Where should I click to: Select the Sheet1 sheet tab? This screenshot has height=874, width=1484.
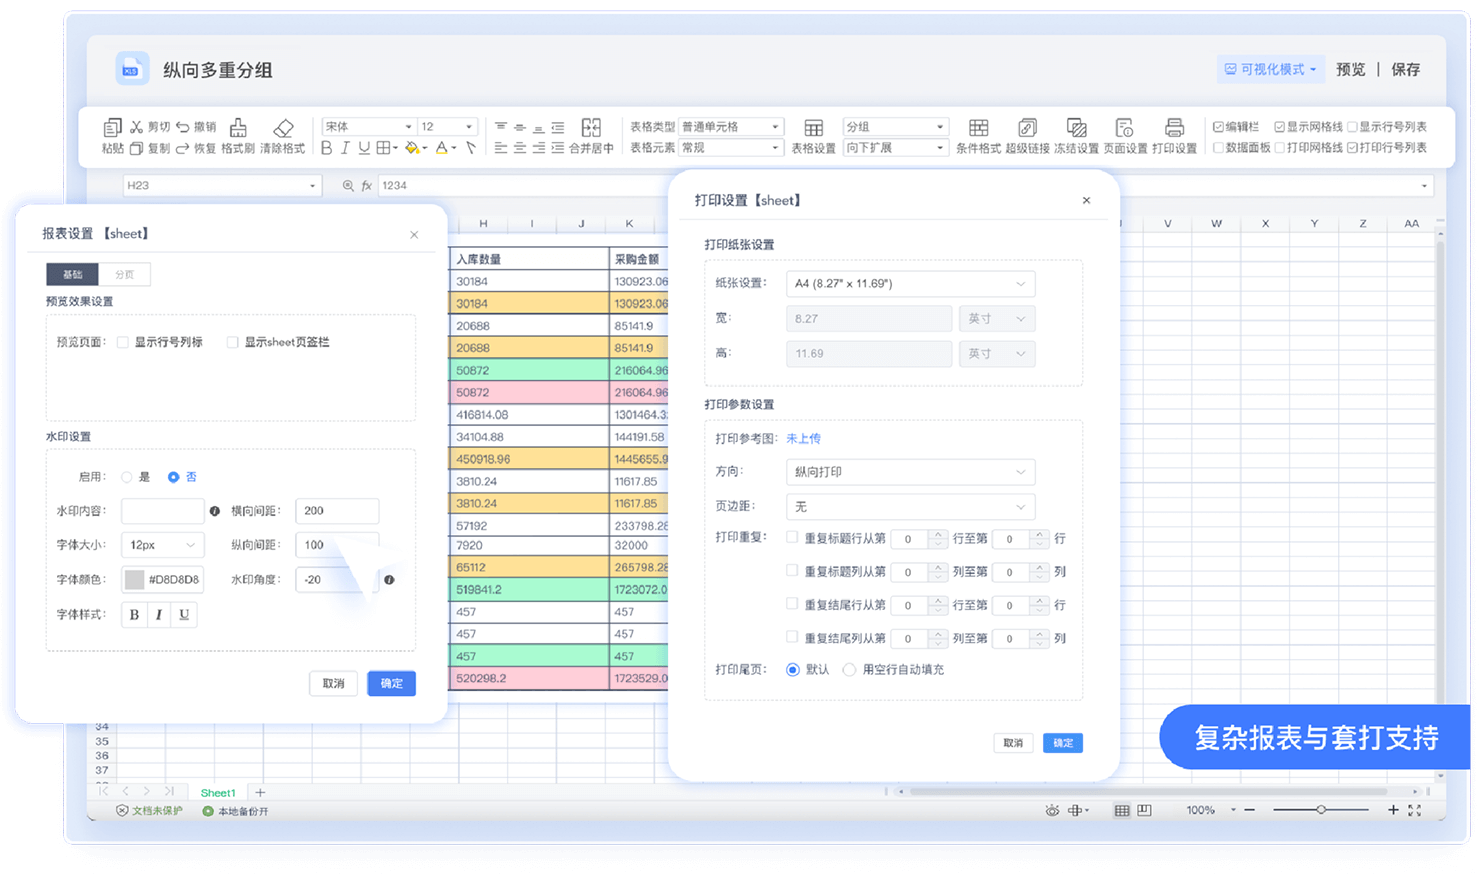coord(218,793)
